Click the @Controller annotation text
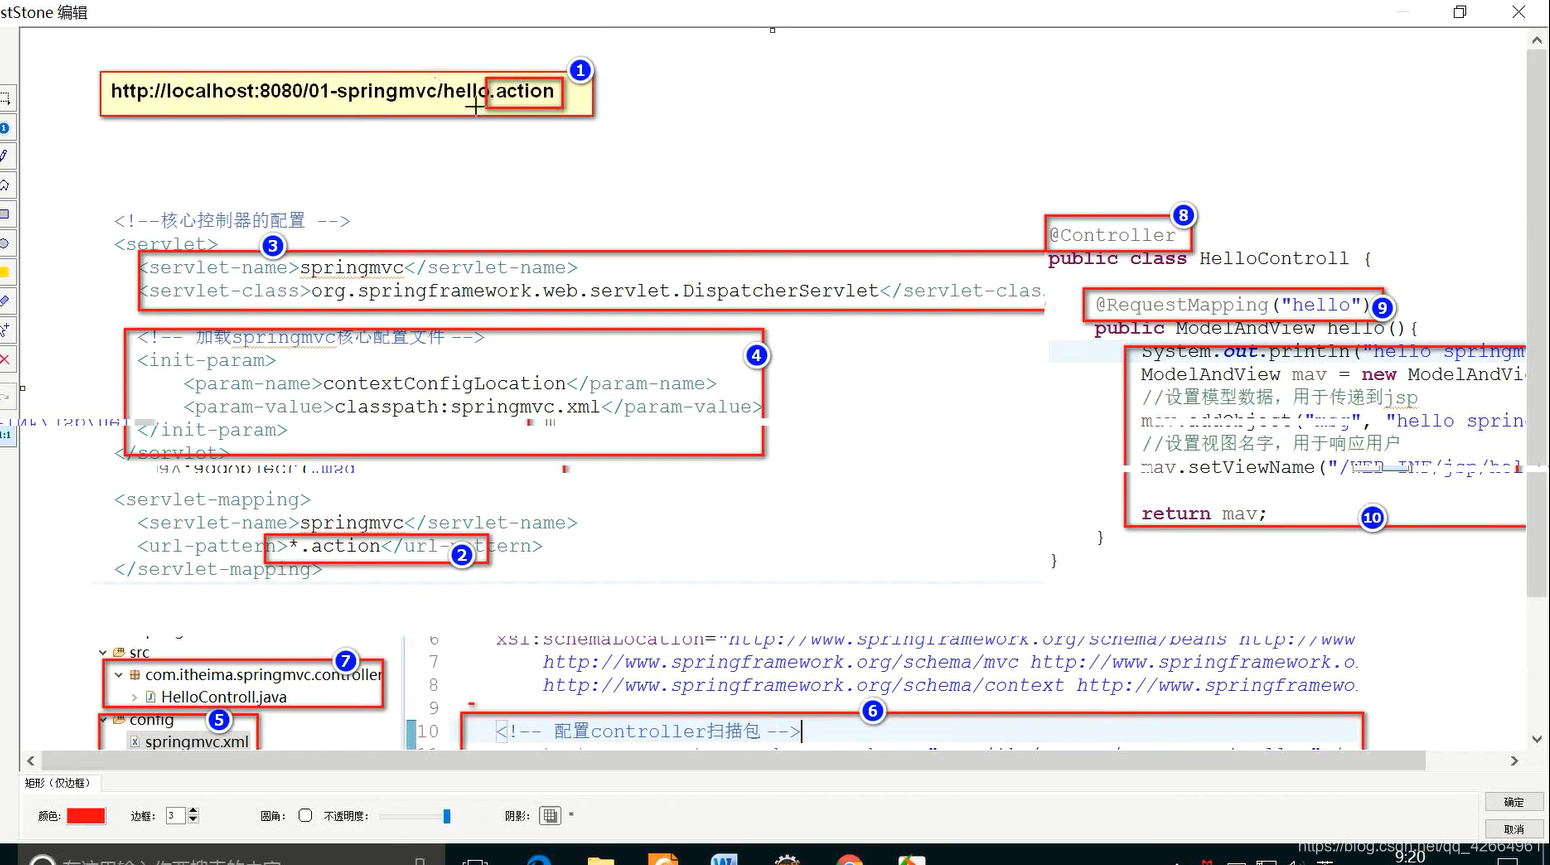Viewport: 1550px width, 865px height. click(x=1113, y=235)
